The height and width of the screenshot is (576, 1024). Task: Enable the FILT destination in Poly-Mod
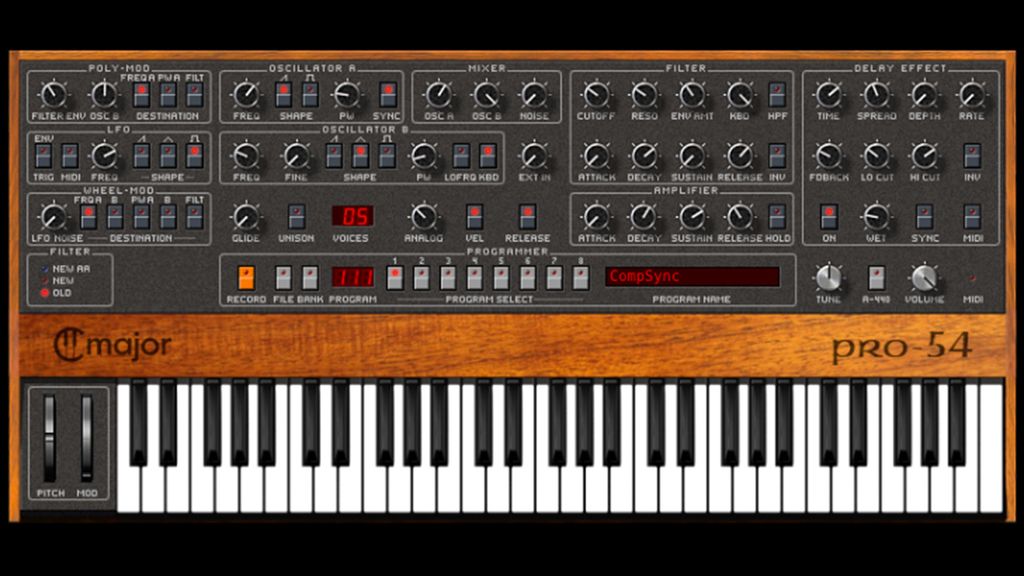click(193, 92)
